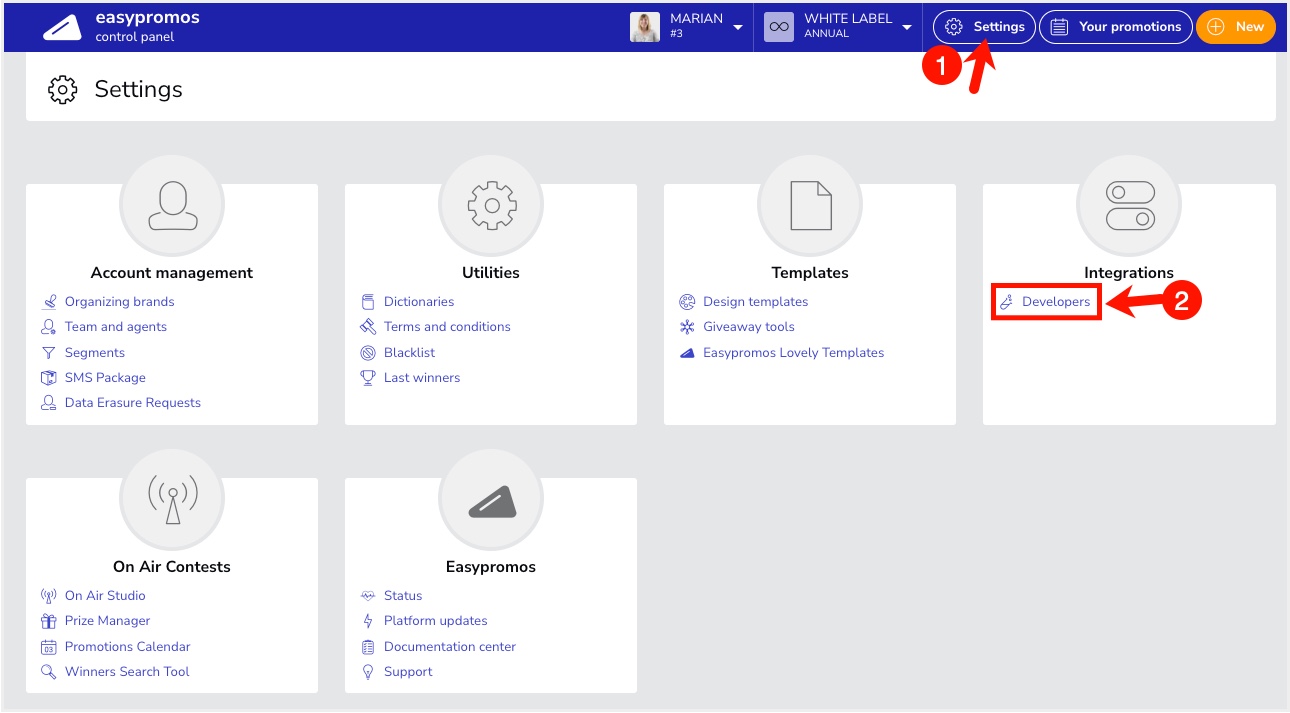Open Design templates link
Image resolution: width=1290 pixels, height=713 pixels.
click(755, 302)
